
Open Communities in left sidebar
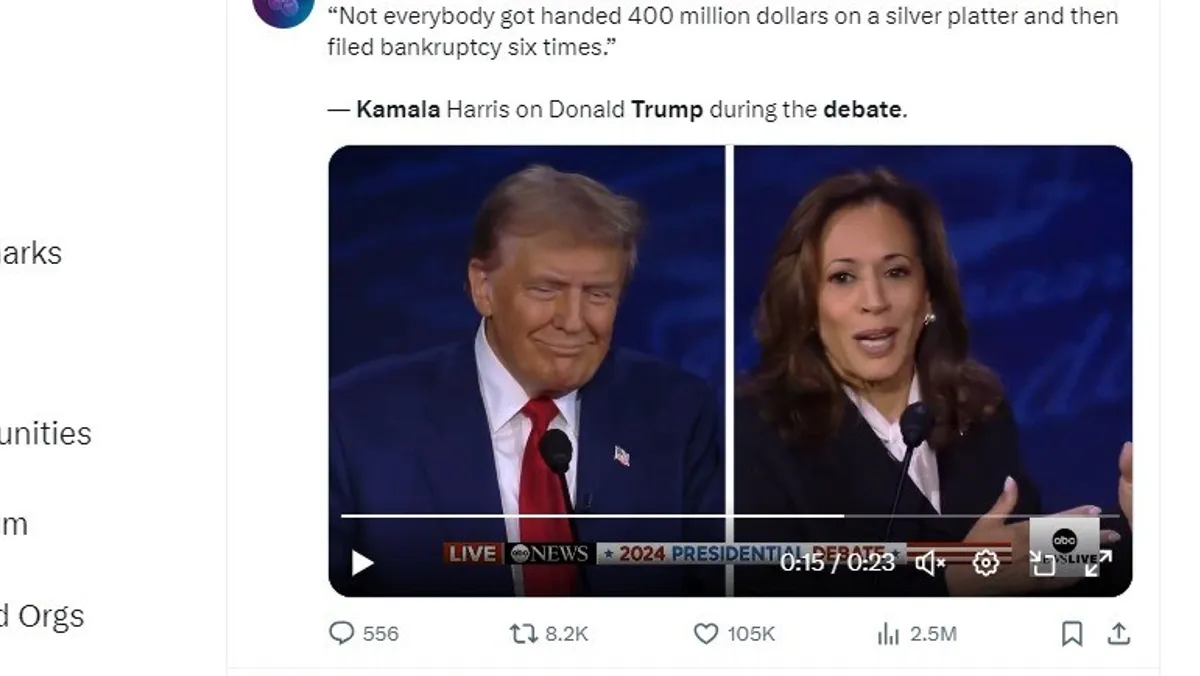[45, 434]
